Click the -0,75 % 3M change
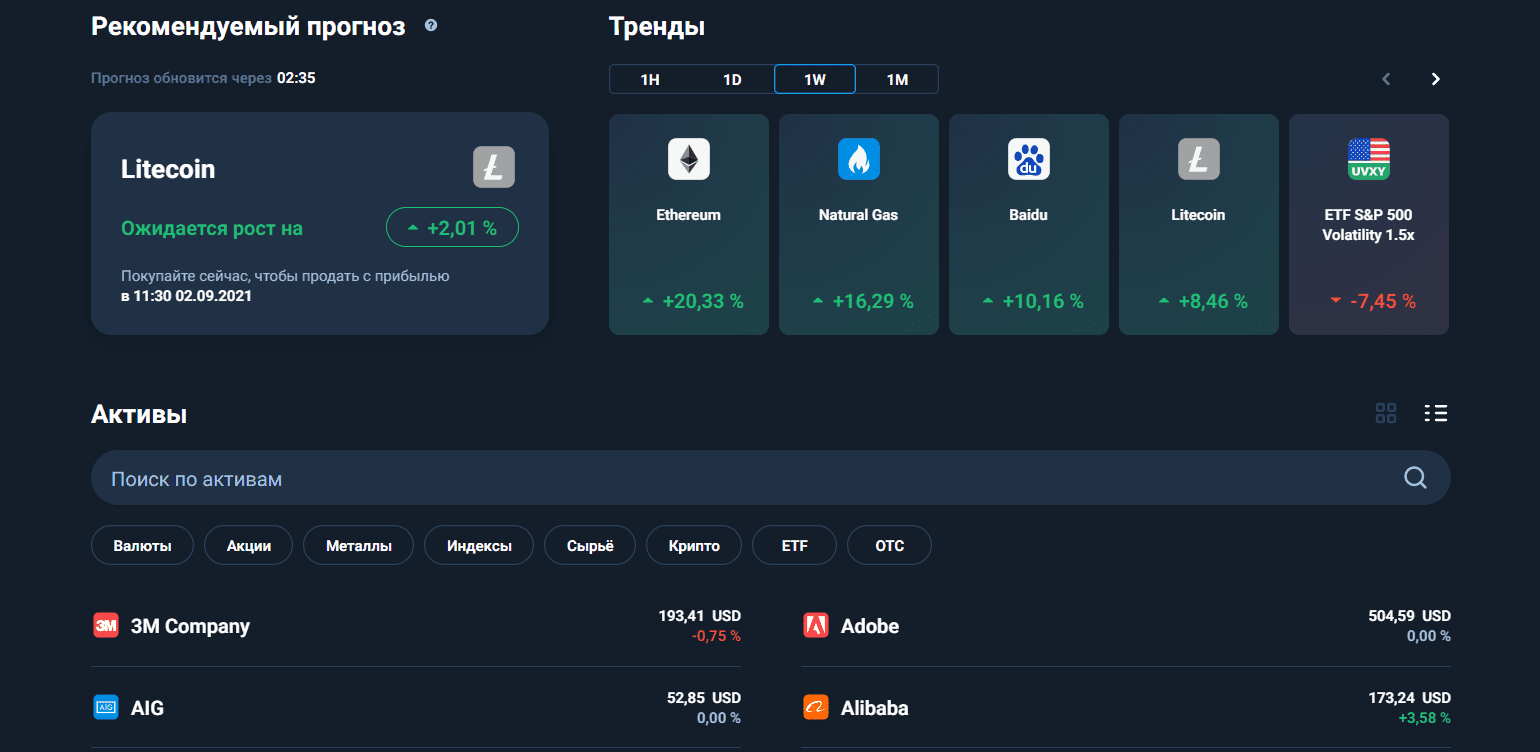Viewport: 1540px width, 752px height. coord(716,636)
